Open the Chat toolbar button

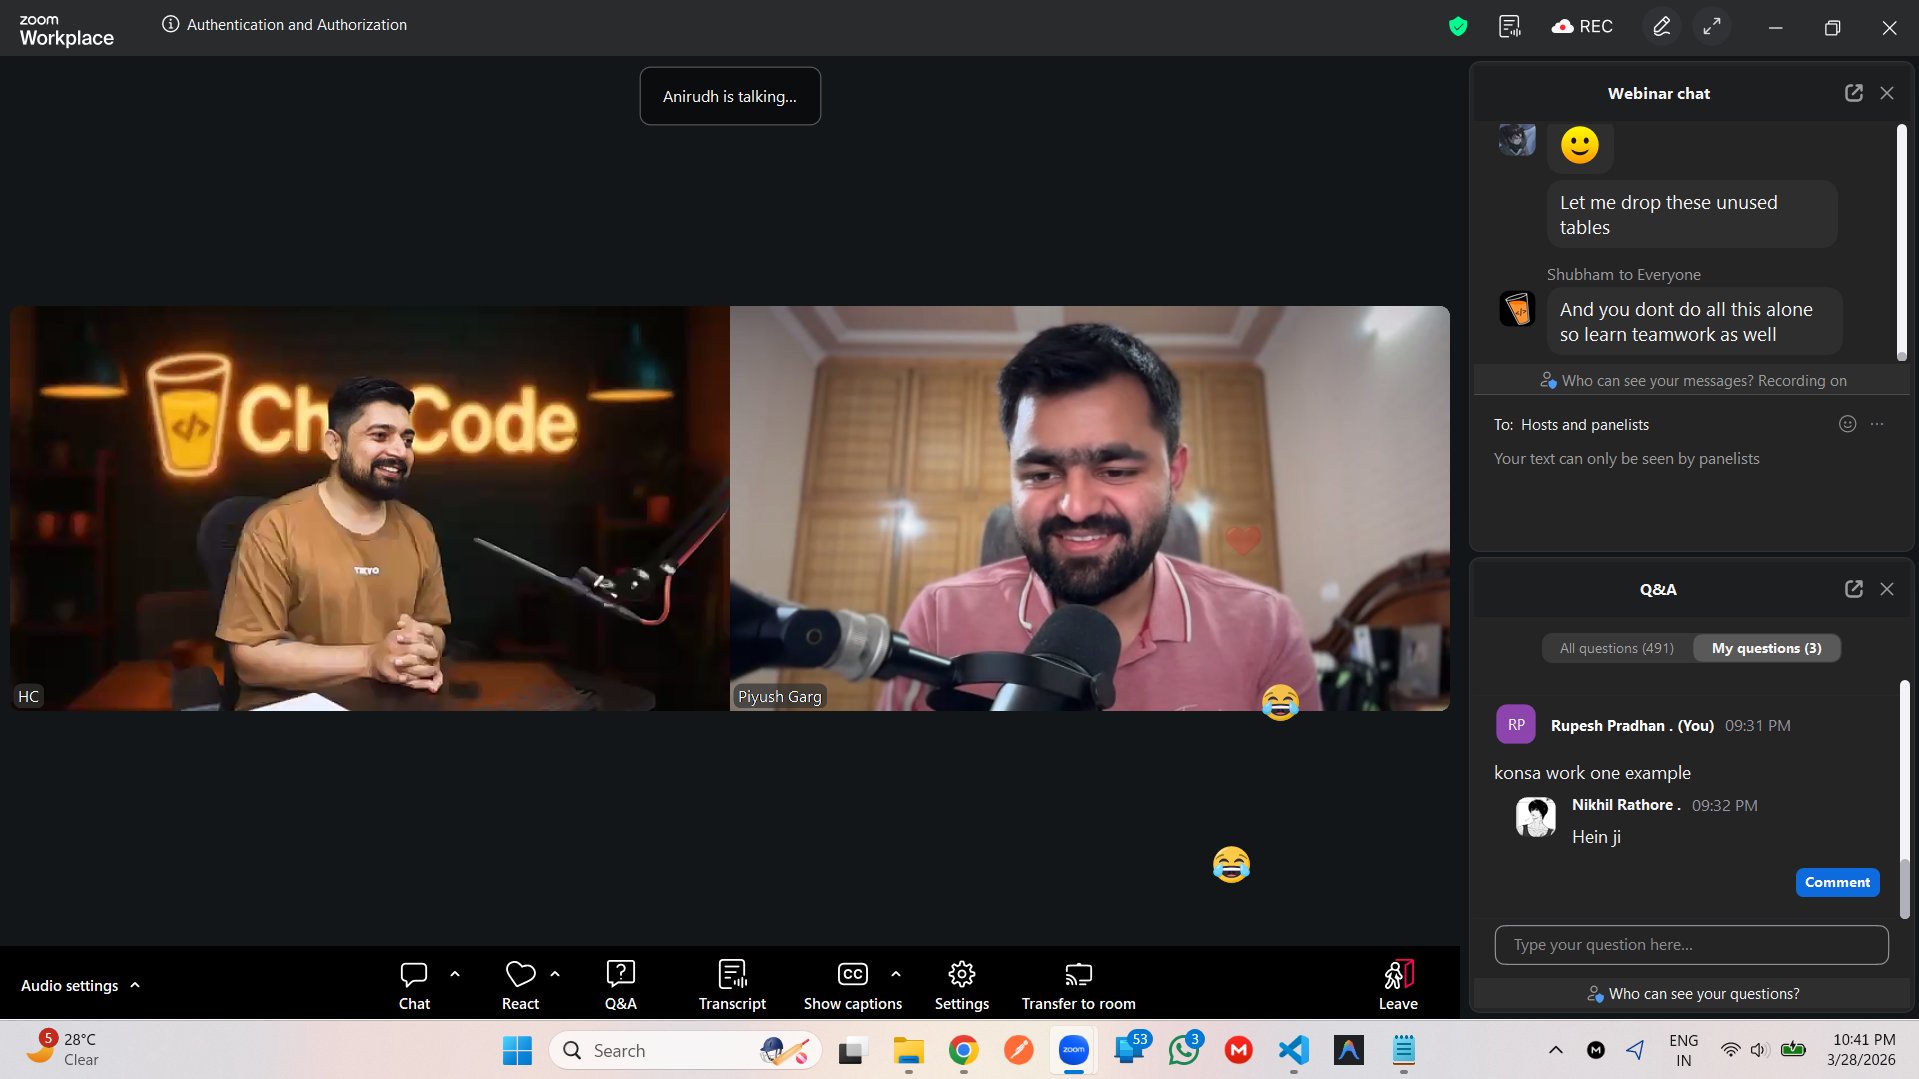pyautogui.click(x=414, y=985)
